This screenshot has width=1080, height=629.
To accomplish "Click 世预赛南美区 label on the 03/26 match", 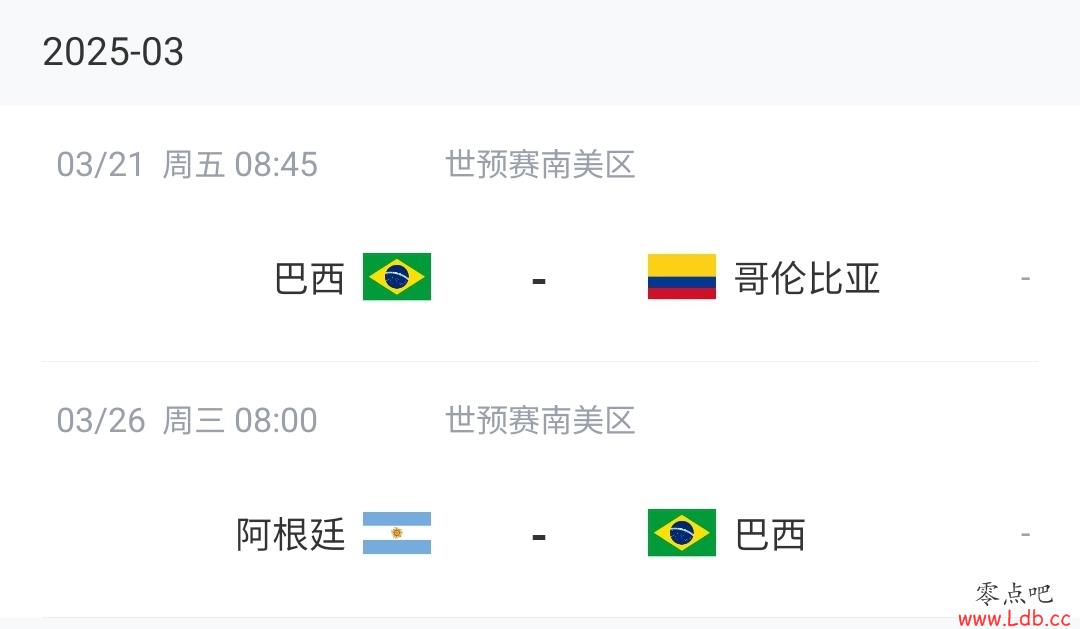I will [540, 420].
